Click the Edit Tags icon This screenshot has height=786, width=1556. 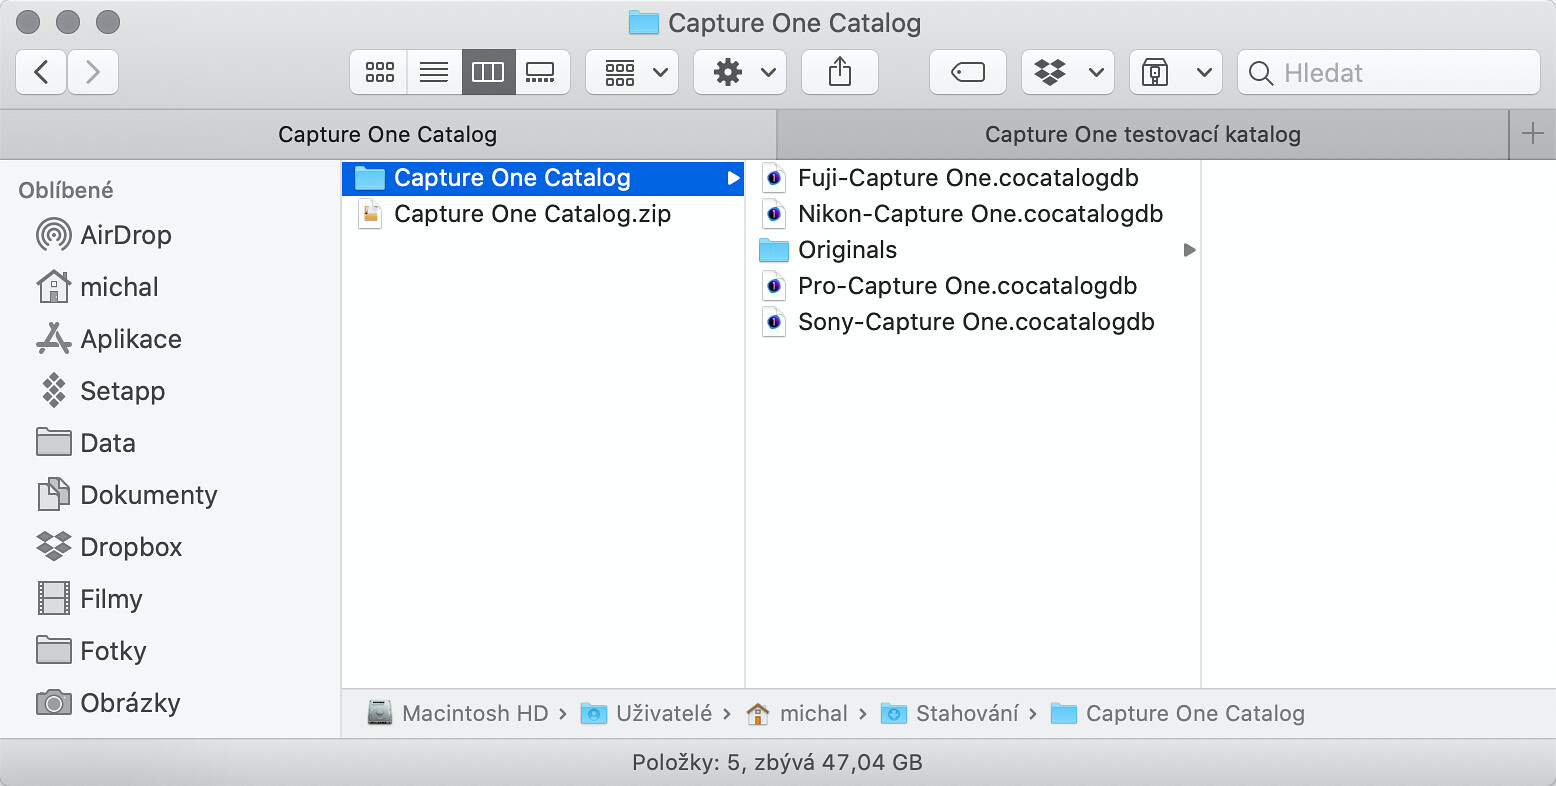click(x=968, y=72)
